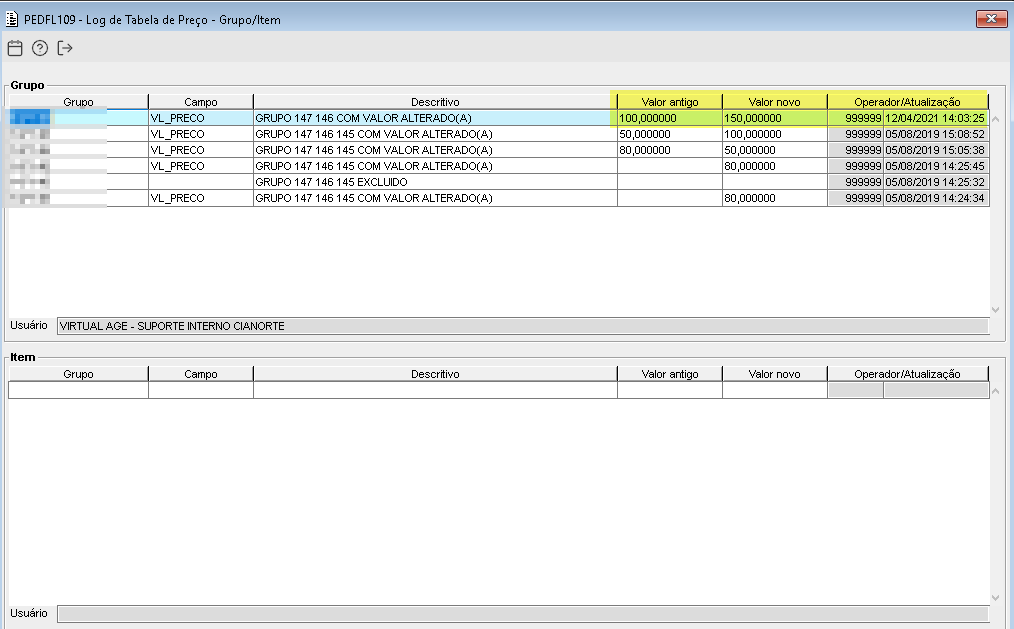
Task: Click Item table scrollbar up arrow
Action: 996,391
